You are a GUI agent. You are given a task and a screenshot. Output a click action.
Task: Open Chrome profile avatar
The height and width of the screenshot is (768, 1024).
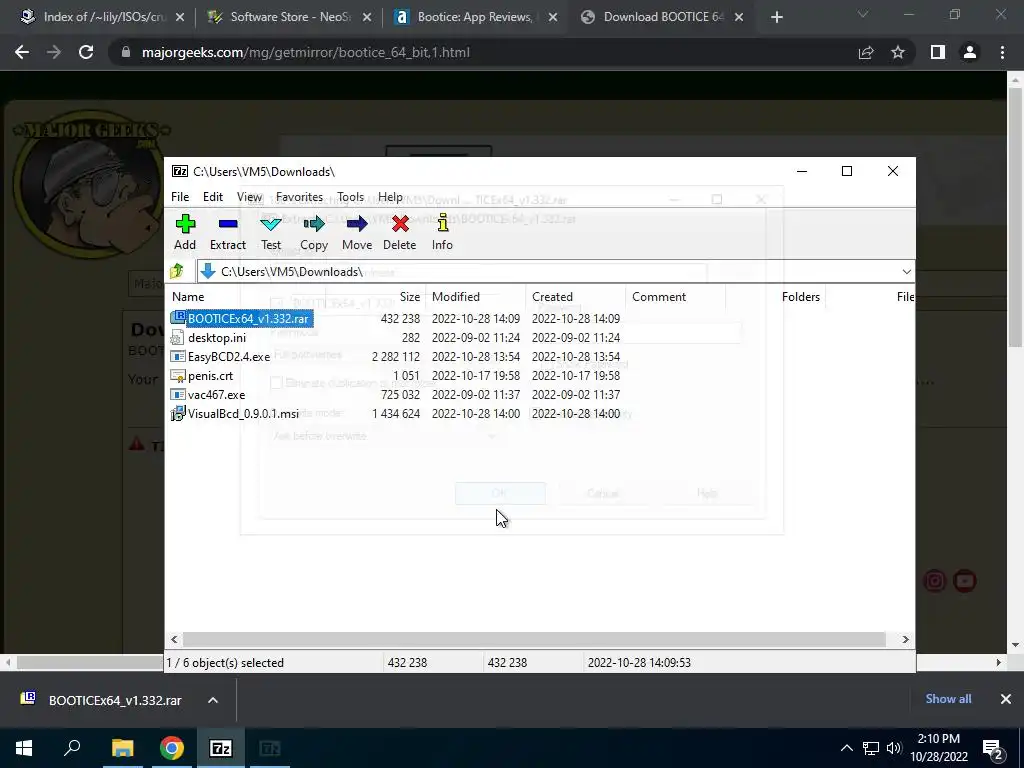(x=970, y=52)
